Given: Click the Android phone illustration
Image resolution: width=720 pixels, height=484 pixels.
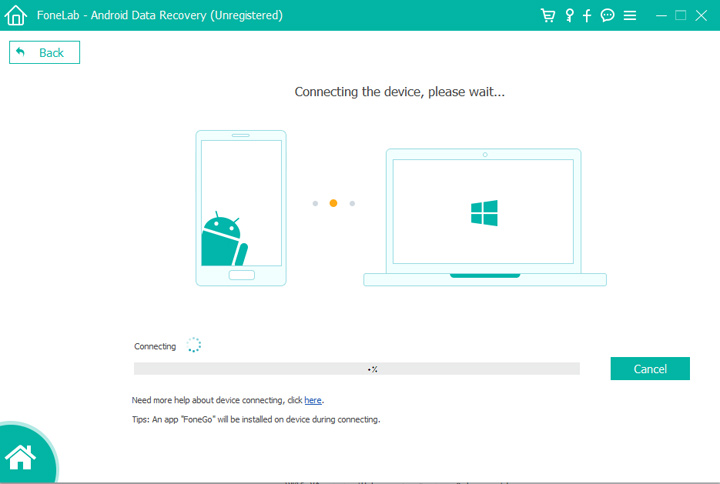Looking at the screenshot, I should coord(241,208).
